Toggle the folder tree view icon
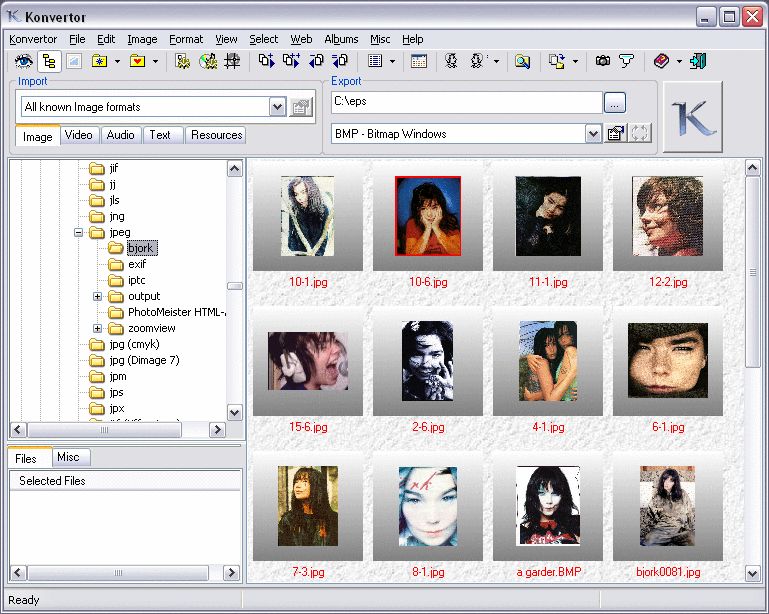The width and height of the screenshot is (769, 614). 49,61
